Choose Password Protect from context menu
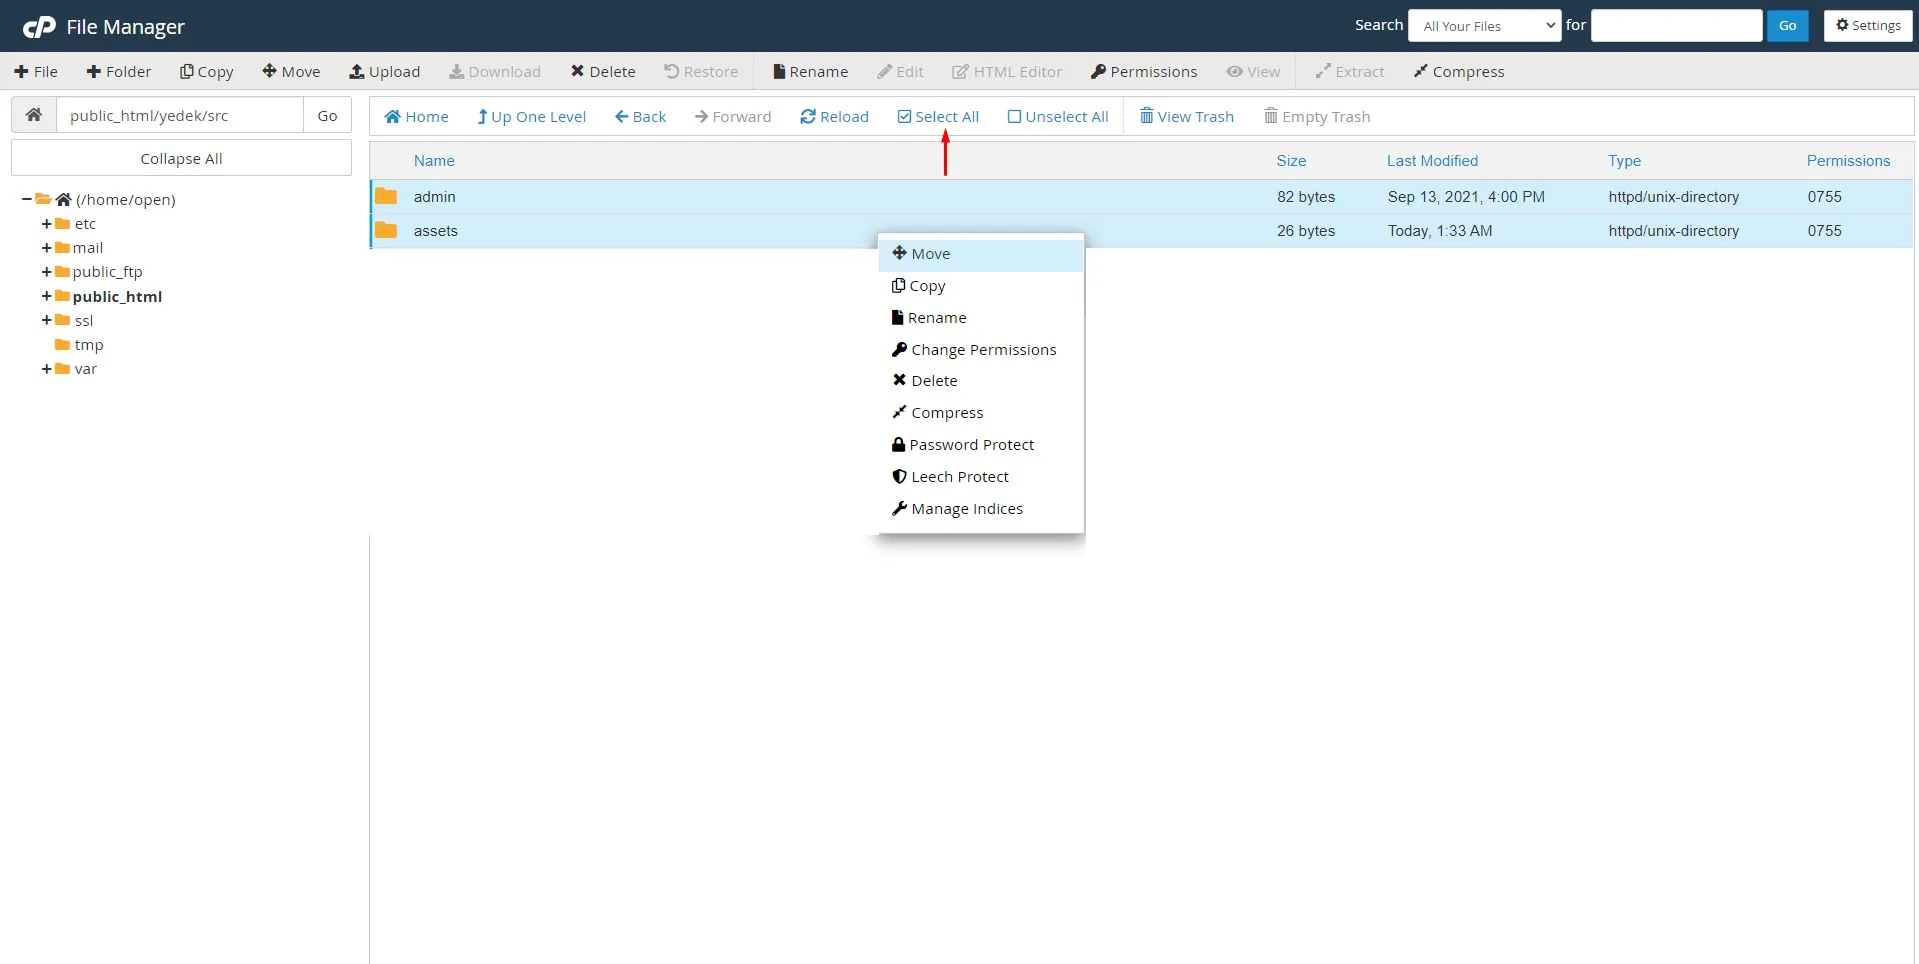The height and width of the screenshot is (964, 1919). click(971, 445)
